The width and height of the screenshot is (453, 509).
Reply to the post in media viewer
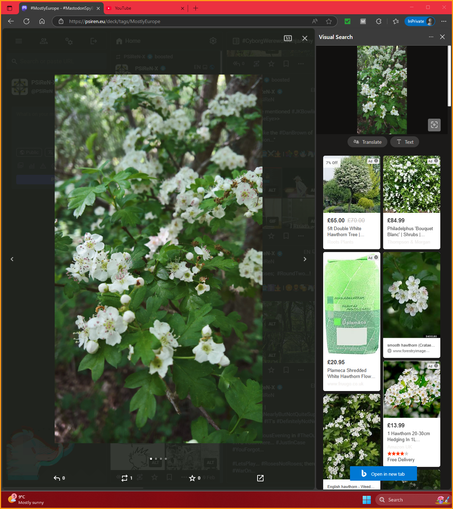[x=59, y=478]
